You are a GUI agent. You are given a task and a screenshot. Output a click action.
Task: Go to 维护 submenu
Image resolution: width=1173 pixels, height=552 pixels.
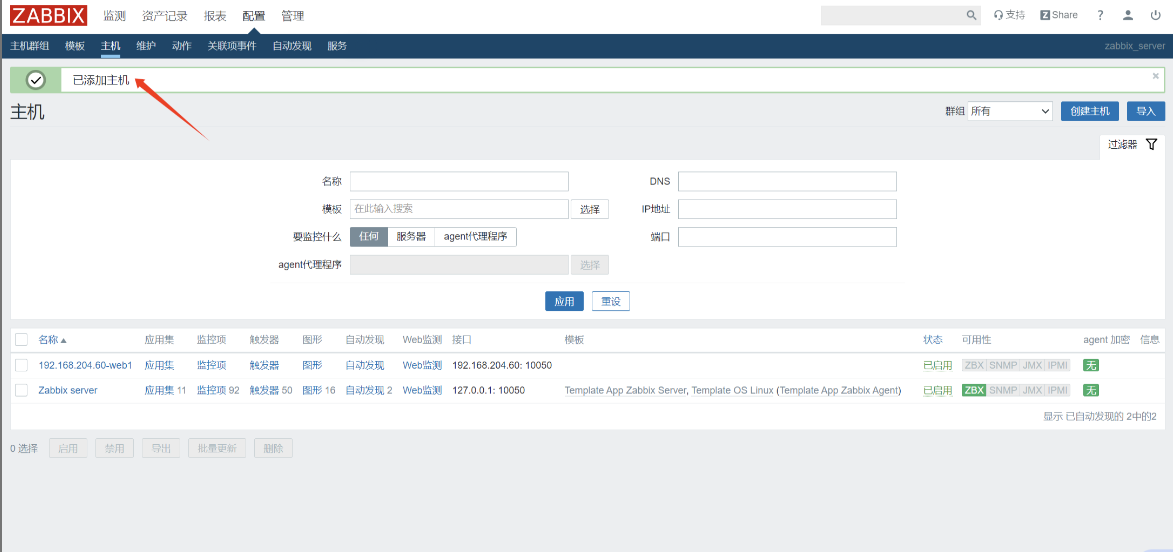[x=146, y=46]
